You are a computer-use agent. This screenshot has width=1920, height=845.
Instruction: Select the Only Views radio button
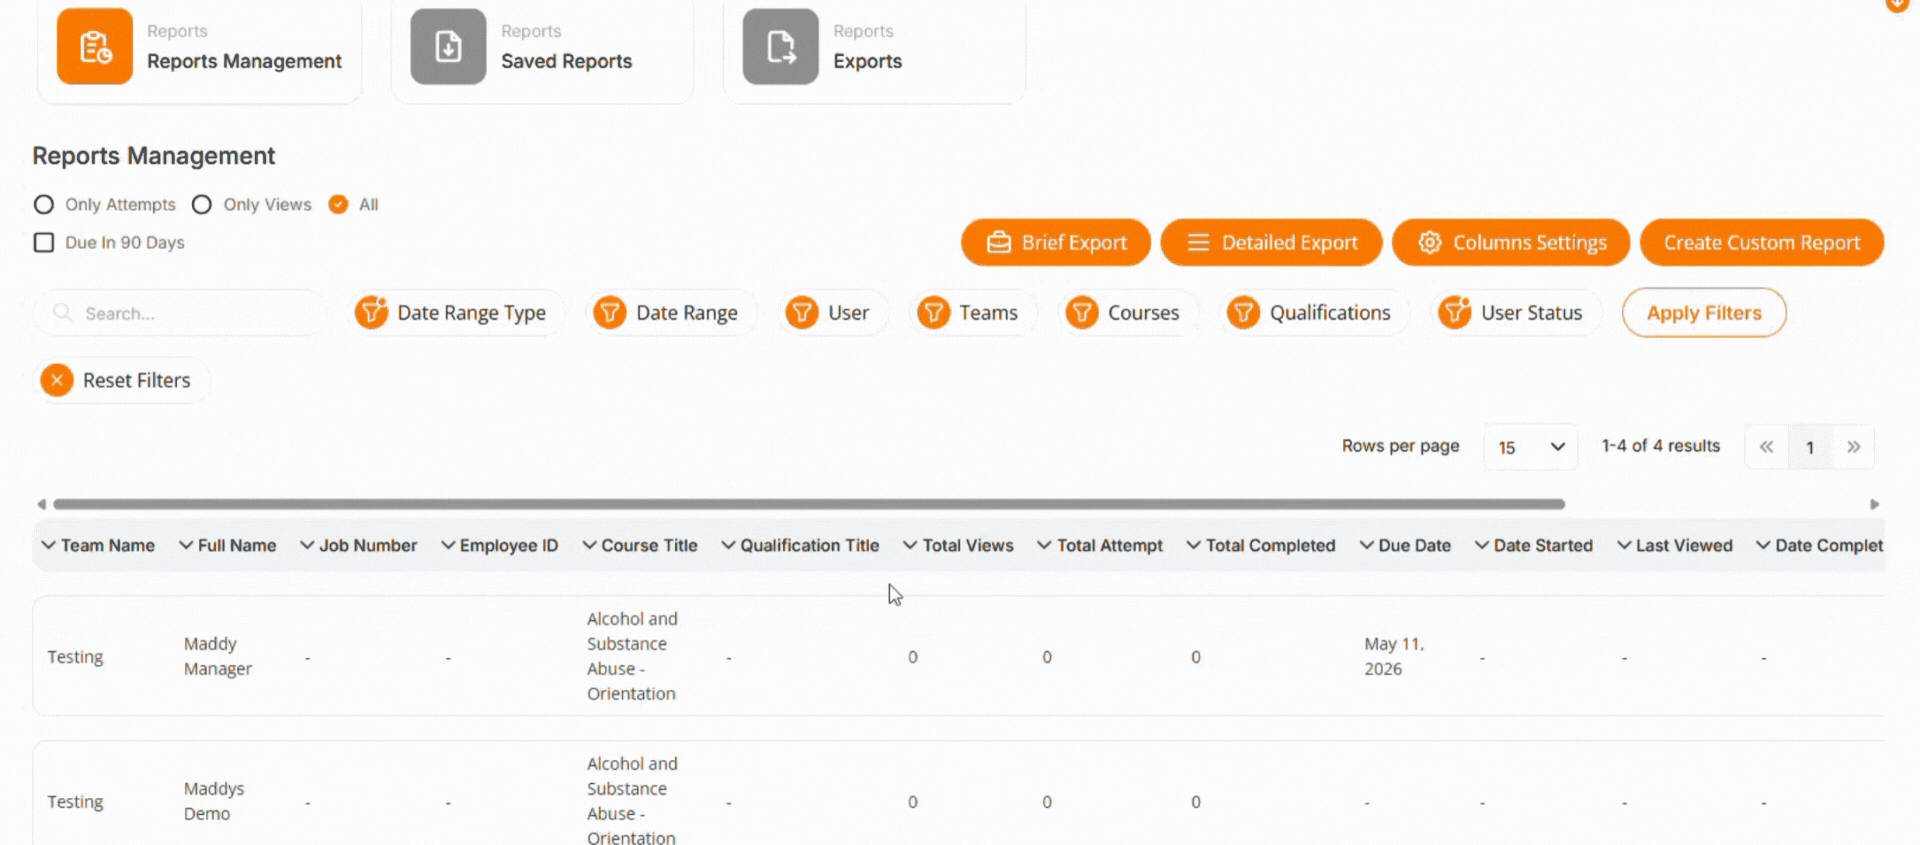[202, 205]
